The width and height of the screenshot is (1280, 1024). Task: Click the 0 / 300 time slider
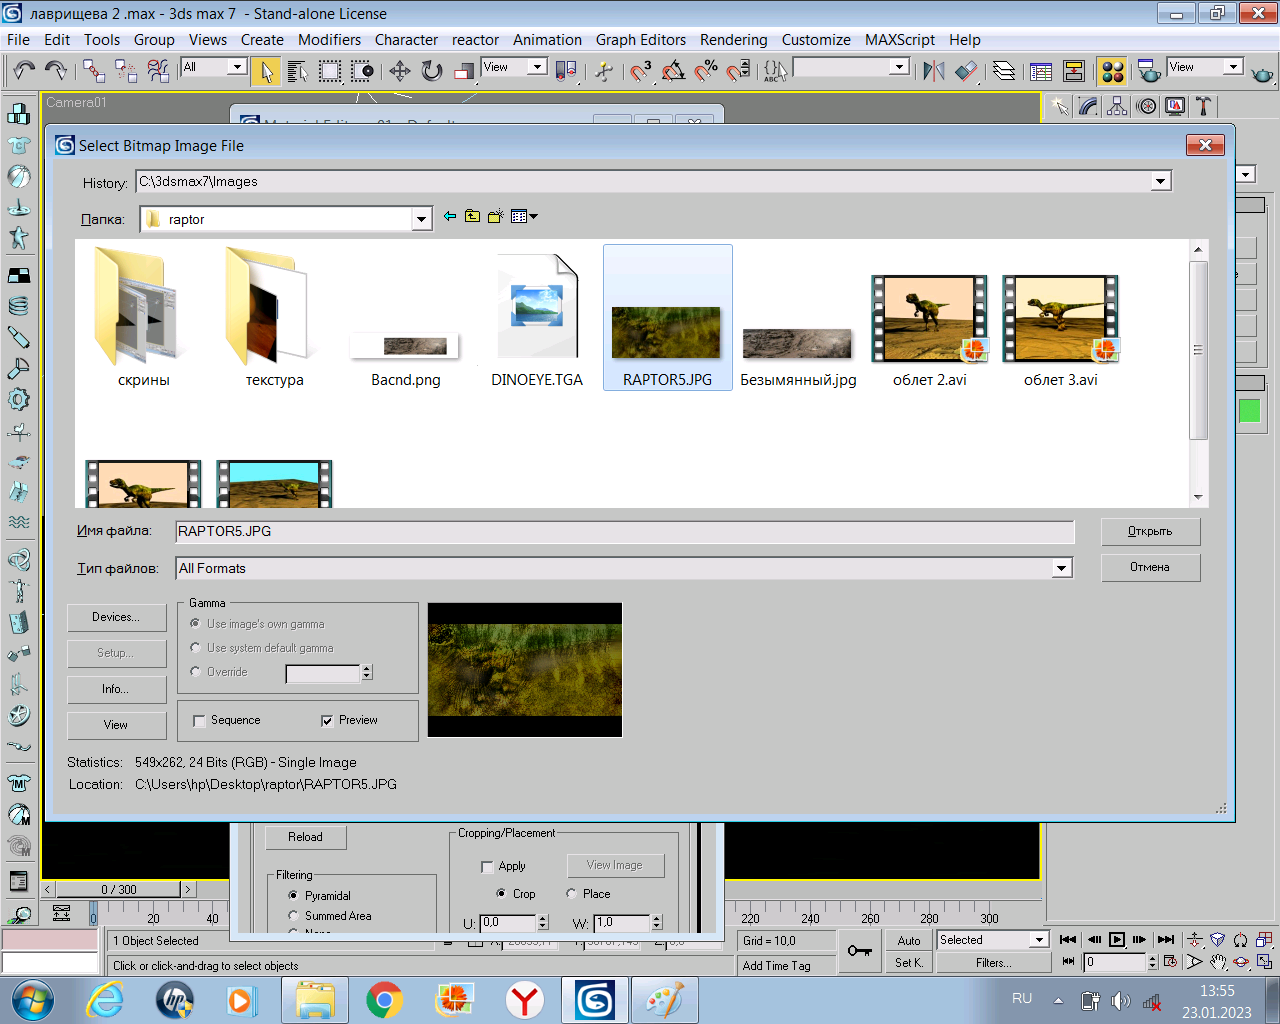click(119, 889)
